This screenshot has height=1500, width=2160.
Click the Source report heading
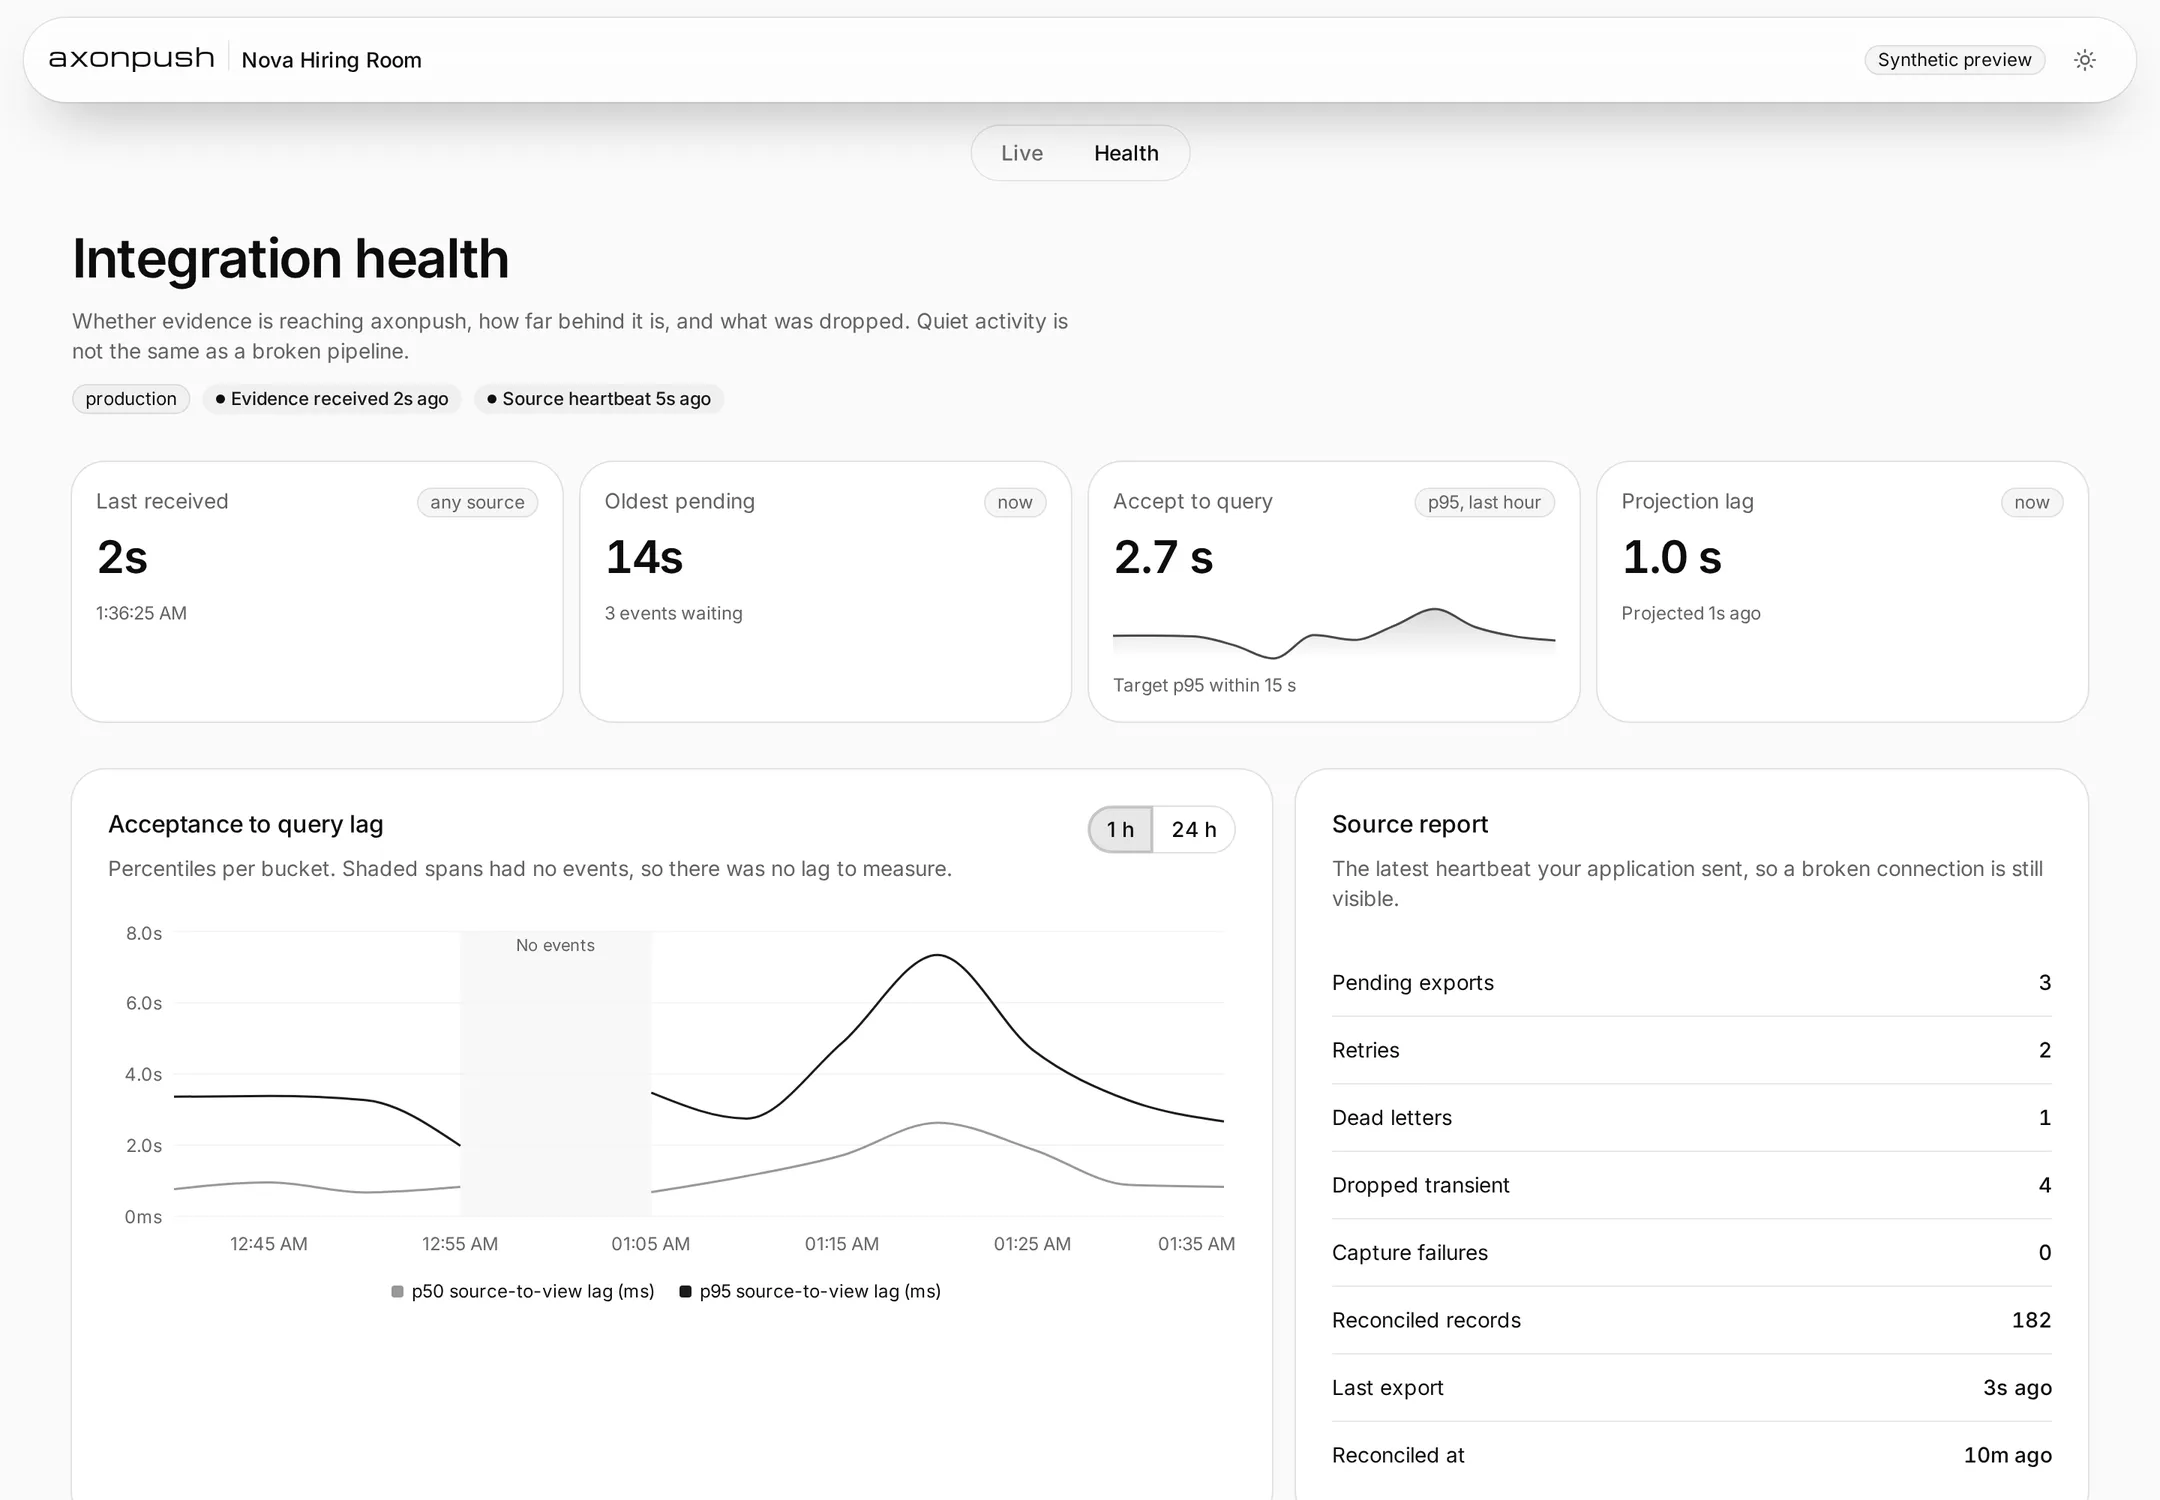coord(1410,824)
